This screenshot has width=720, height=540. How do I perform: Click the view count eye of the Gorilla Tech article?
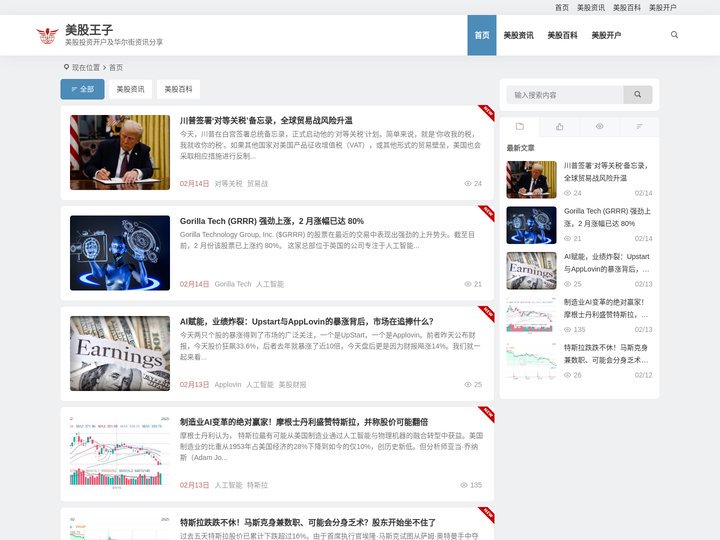click(467, 284)
